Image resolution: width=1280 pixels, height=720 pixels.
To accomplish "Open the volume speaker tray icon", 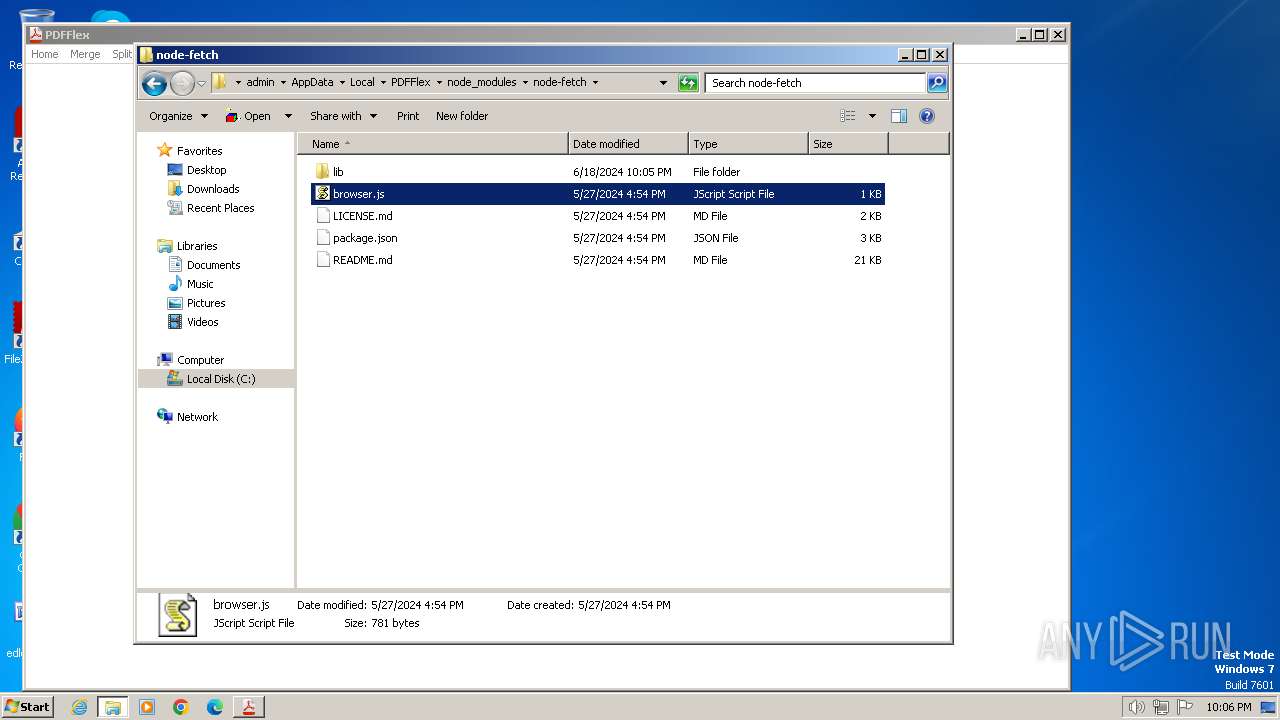I will coord(1136,707).
